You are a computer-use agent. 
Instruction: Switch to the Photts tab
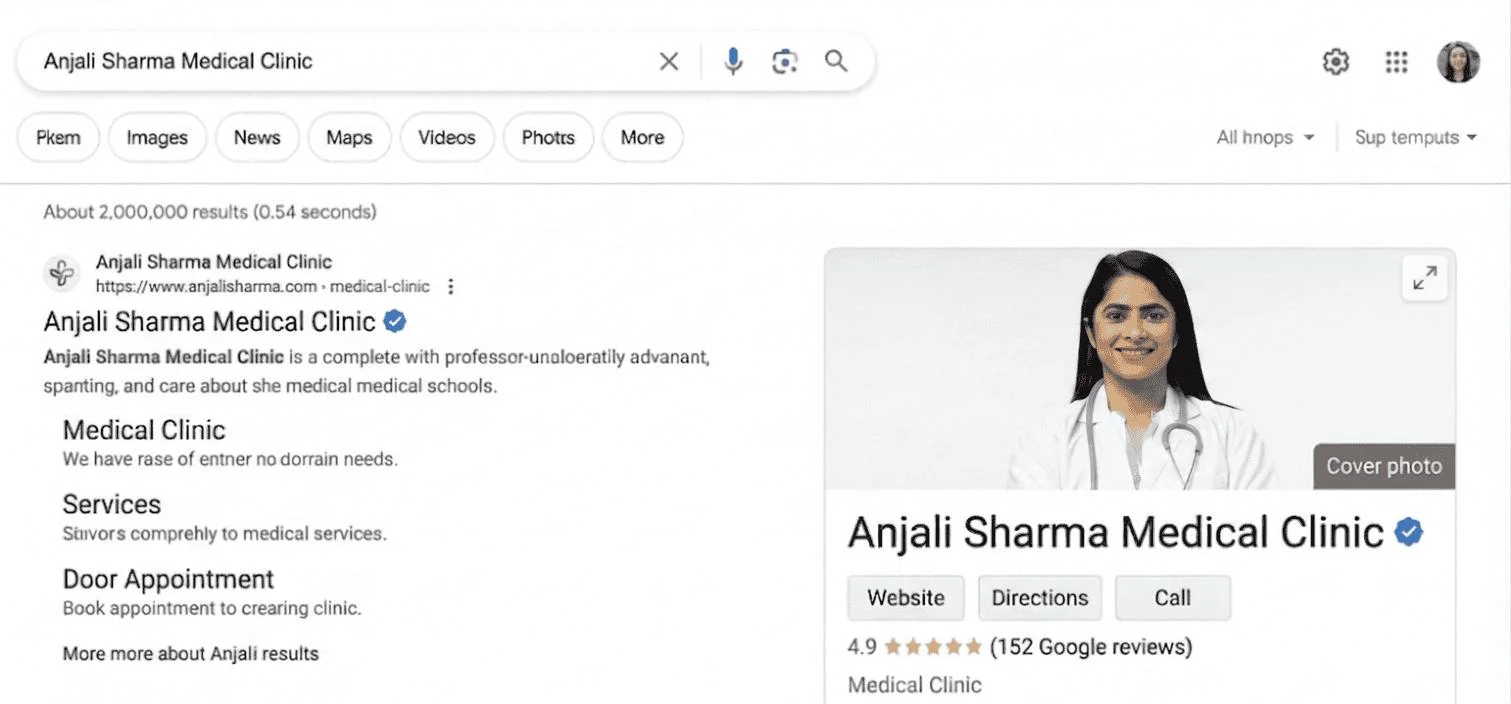tap(548, 138)
